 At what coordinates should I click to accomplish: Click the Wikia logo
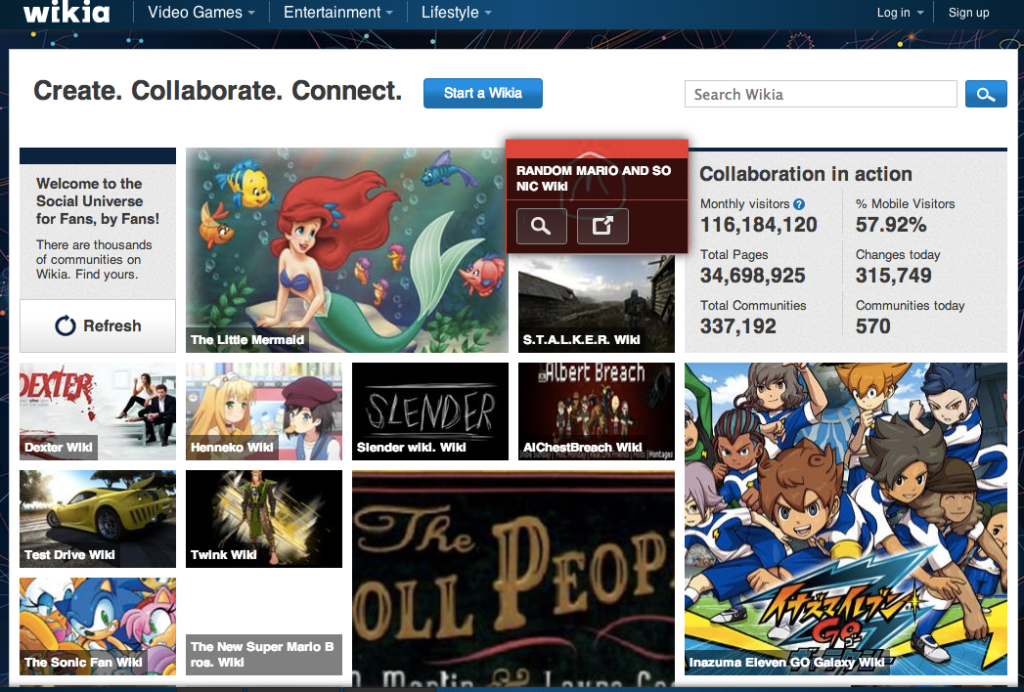click(67, 12)
